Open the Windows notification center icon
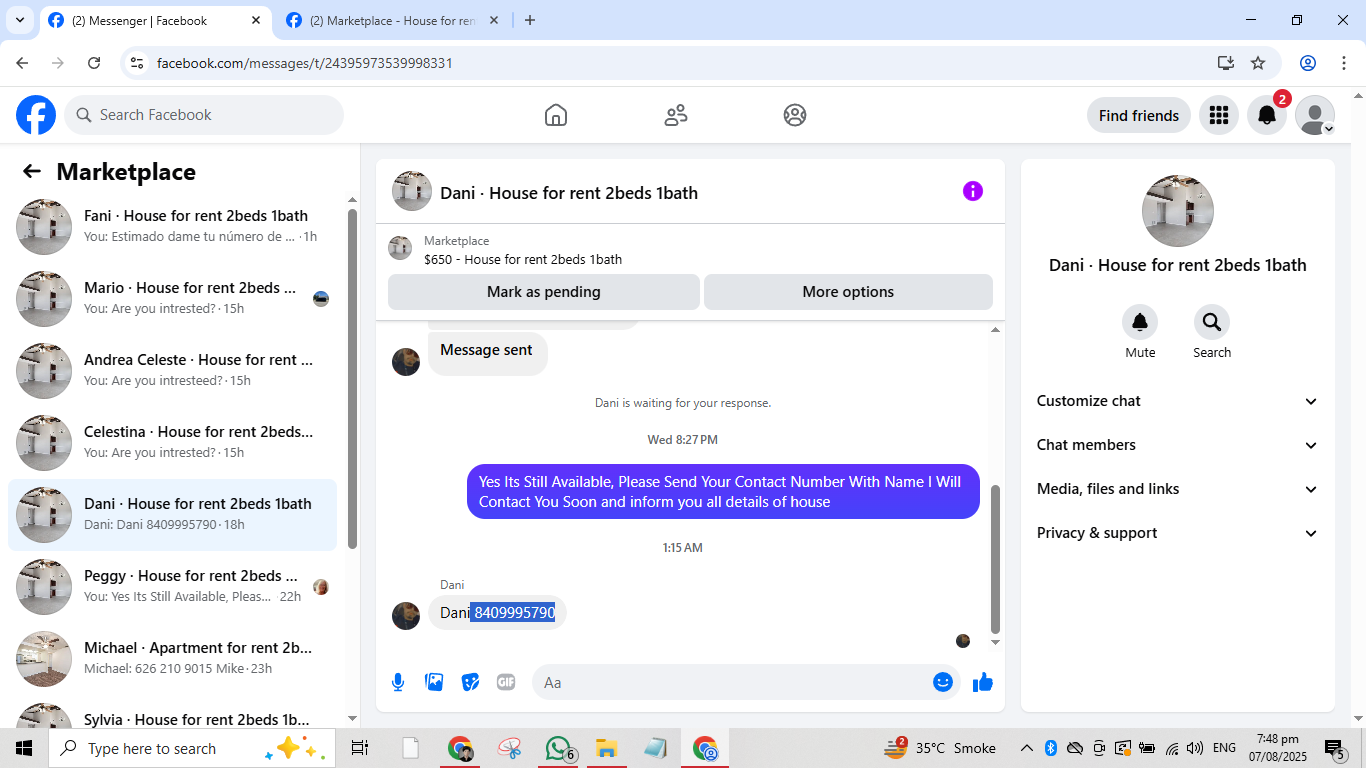This screenshot has width=1366, height=768. point(1335,748)
